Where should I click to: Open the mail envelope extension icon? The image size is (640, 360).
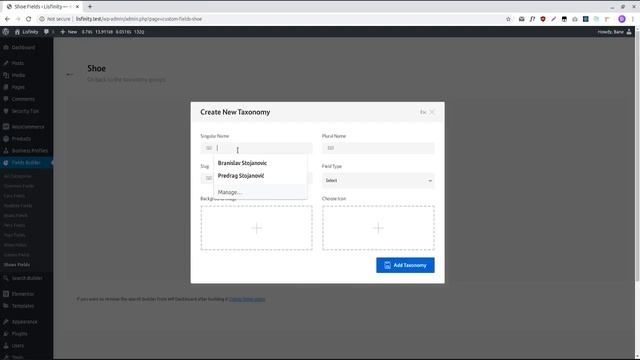coord(521,19)
